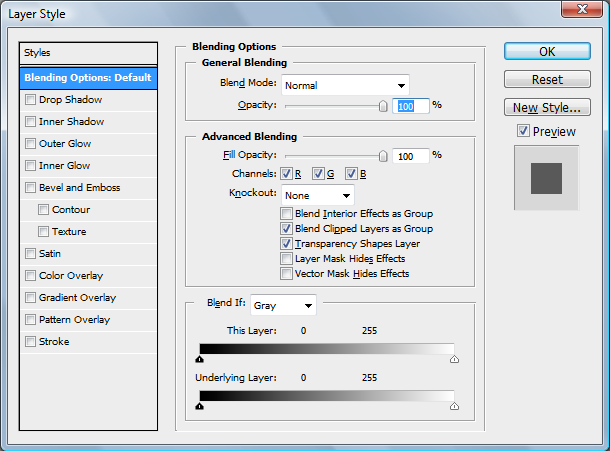The image size is (610, 451).
Task: Check the Texture sub-option box
Action: tap(44, 232)
